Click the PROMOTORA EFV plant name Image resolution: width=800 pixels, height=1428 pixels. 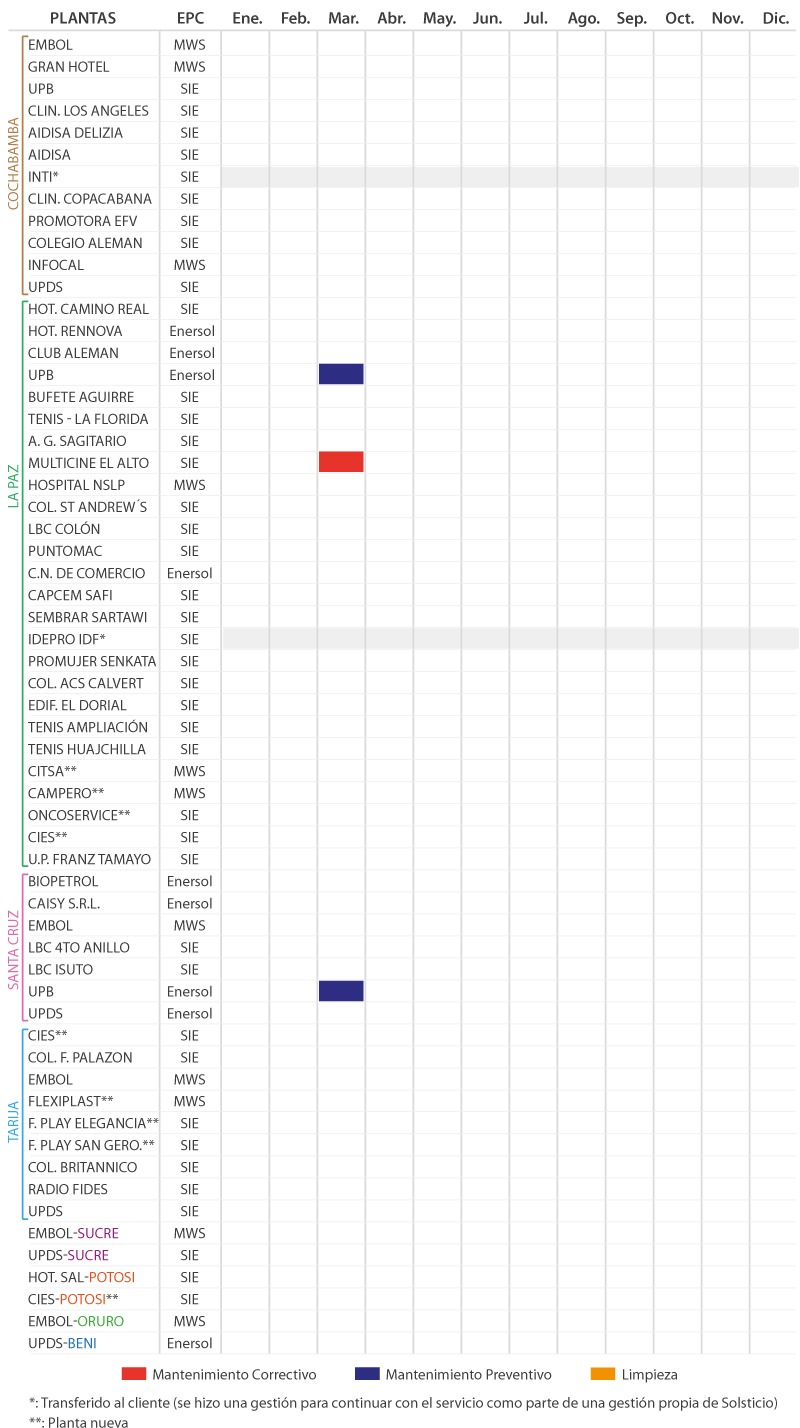82,221
